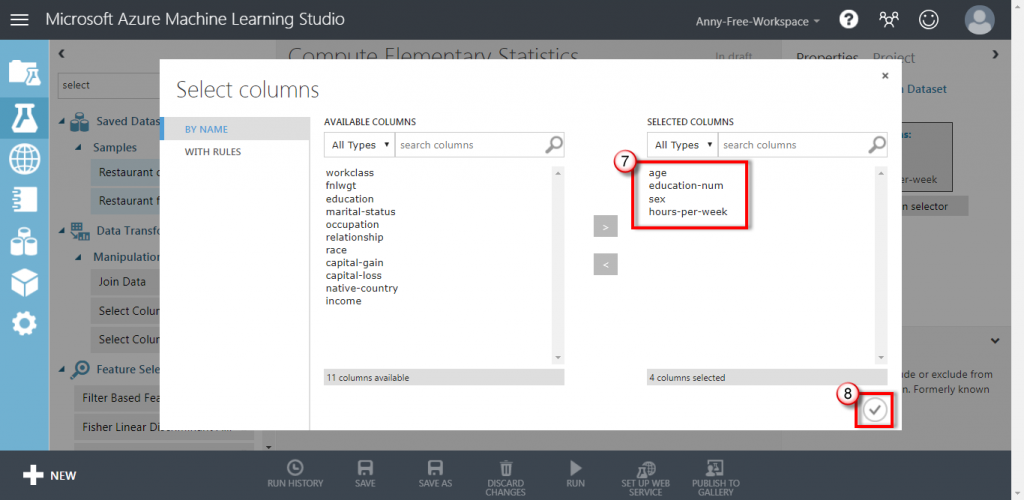Collapse the Feature Selection tree node
This screenshot has height=500, width=1024.
tap(63, 369)
